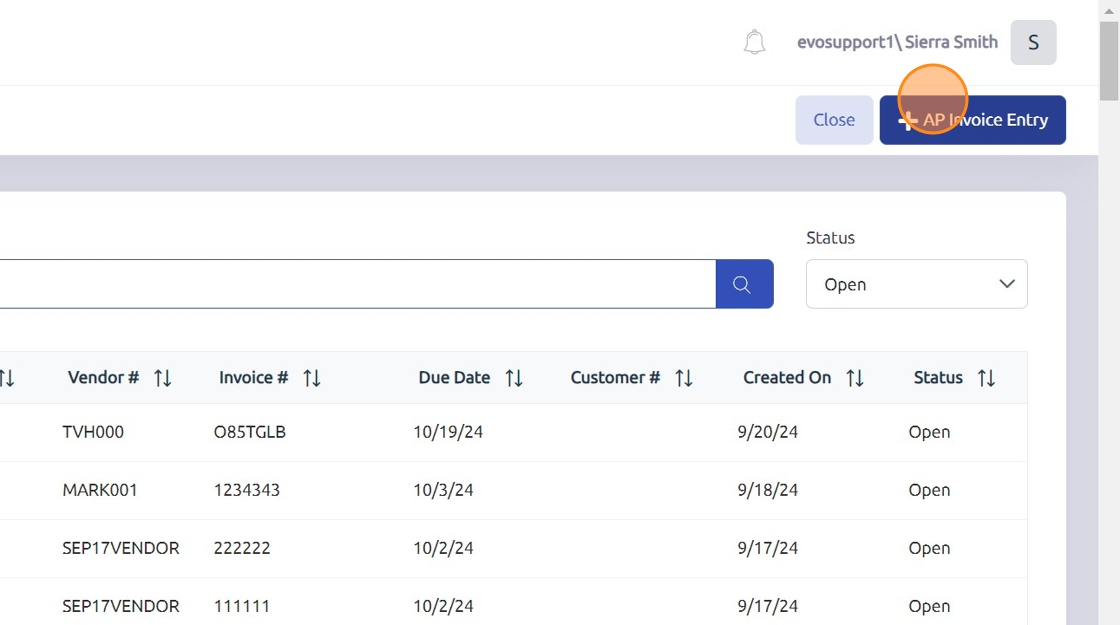Click the page vertical scrollbar
This screenshot has height=625, width=1120.
(1108, 300)
